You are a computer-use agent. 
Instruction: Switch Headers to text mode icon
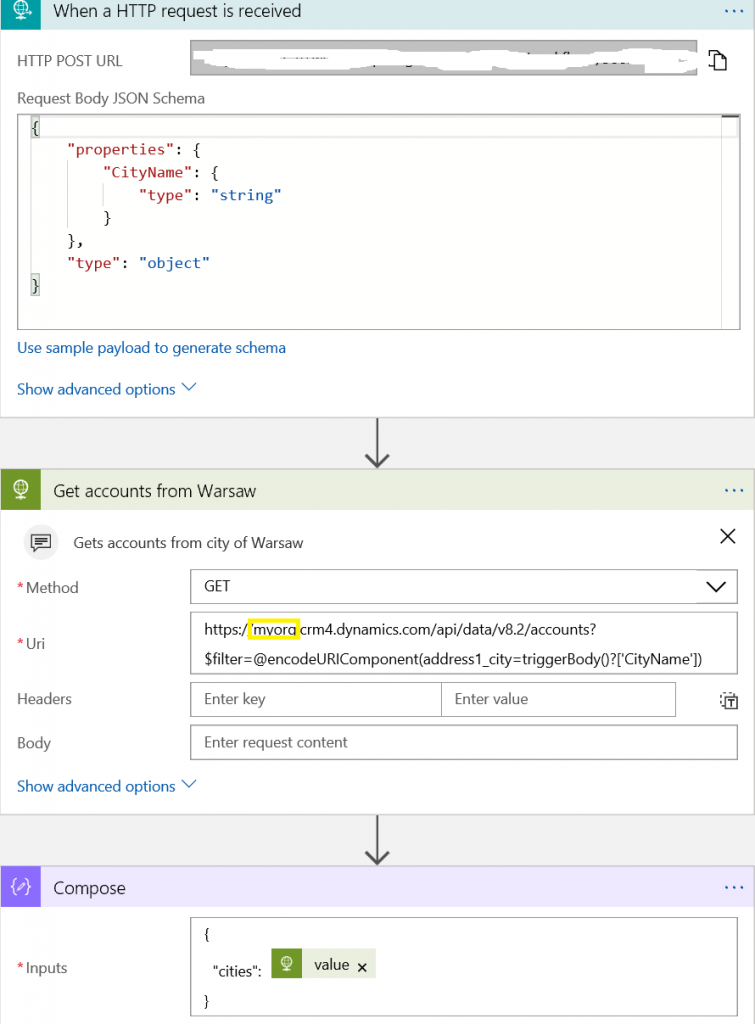[x=728, y=700]
